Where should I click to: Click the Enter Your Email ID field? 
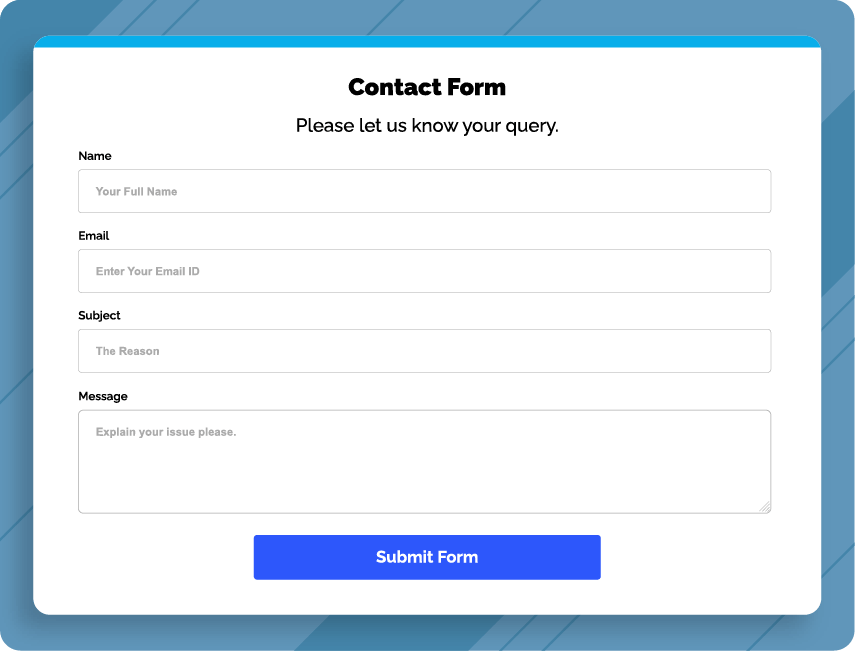(424, 271)
